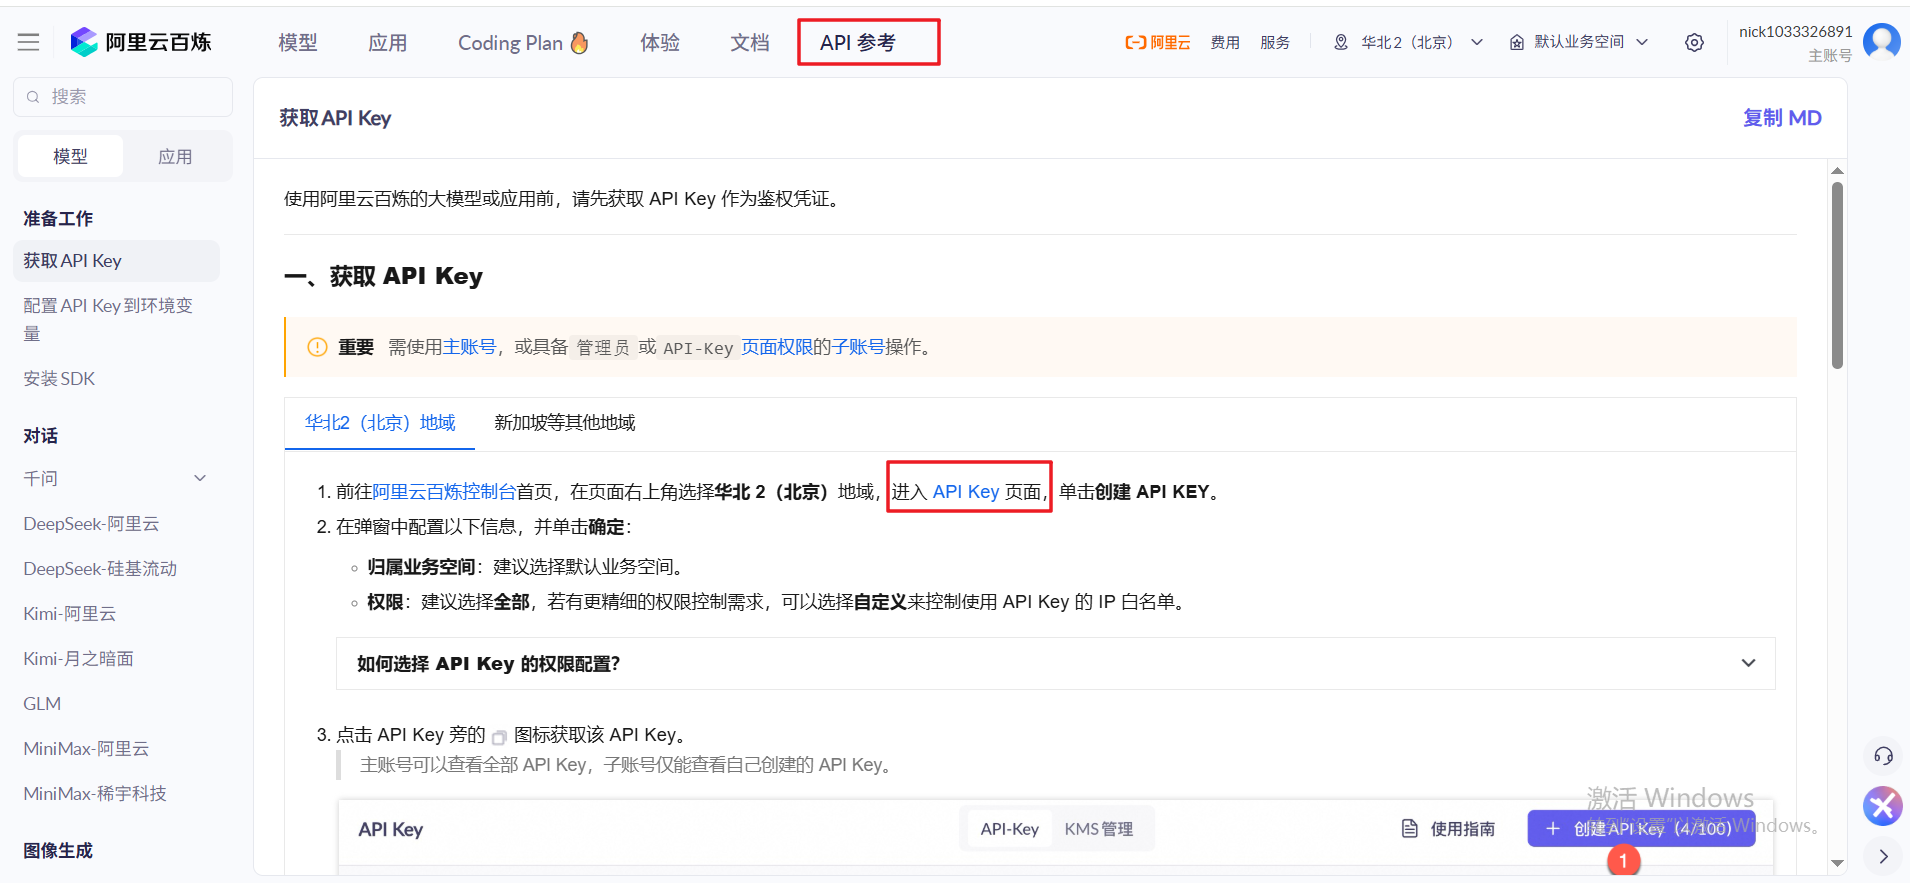
Task: Open DeepSeek-阿里云 sidebar item
Action: pyautogui.click(x=92, y=524)
